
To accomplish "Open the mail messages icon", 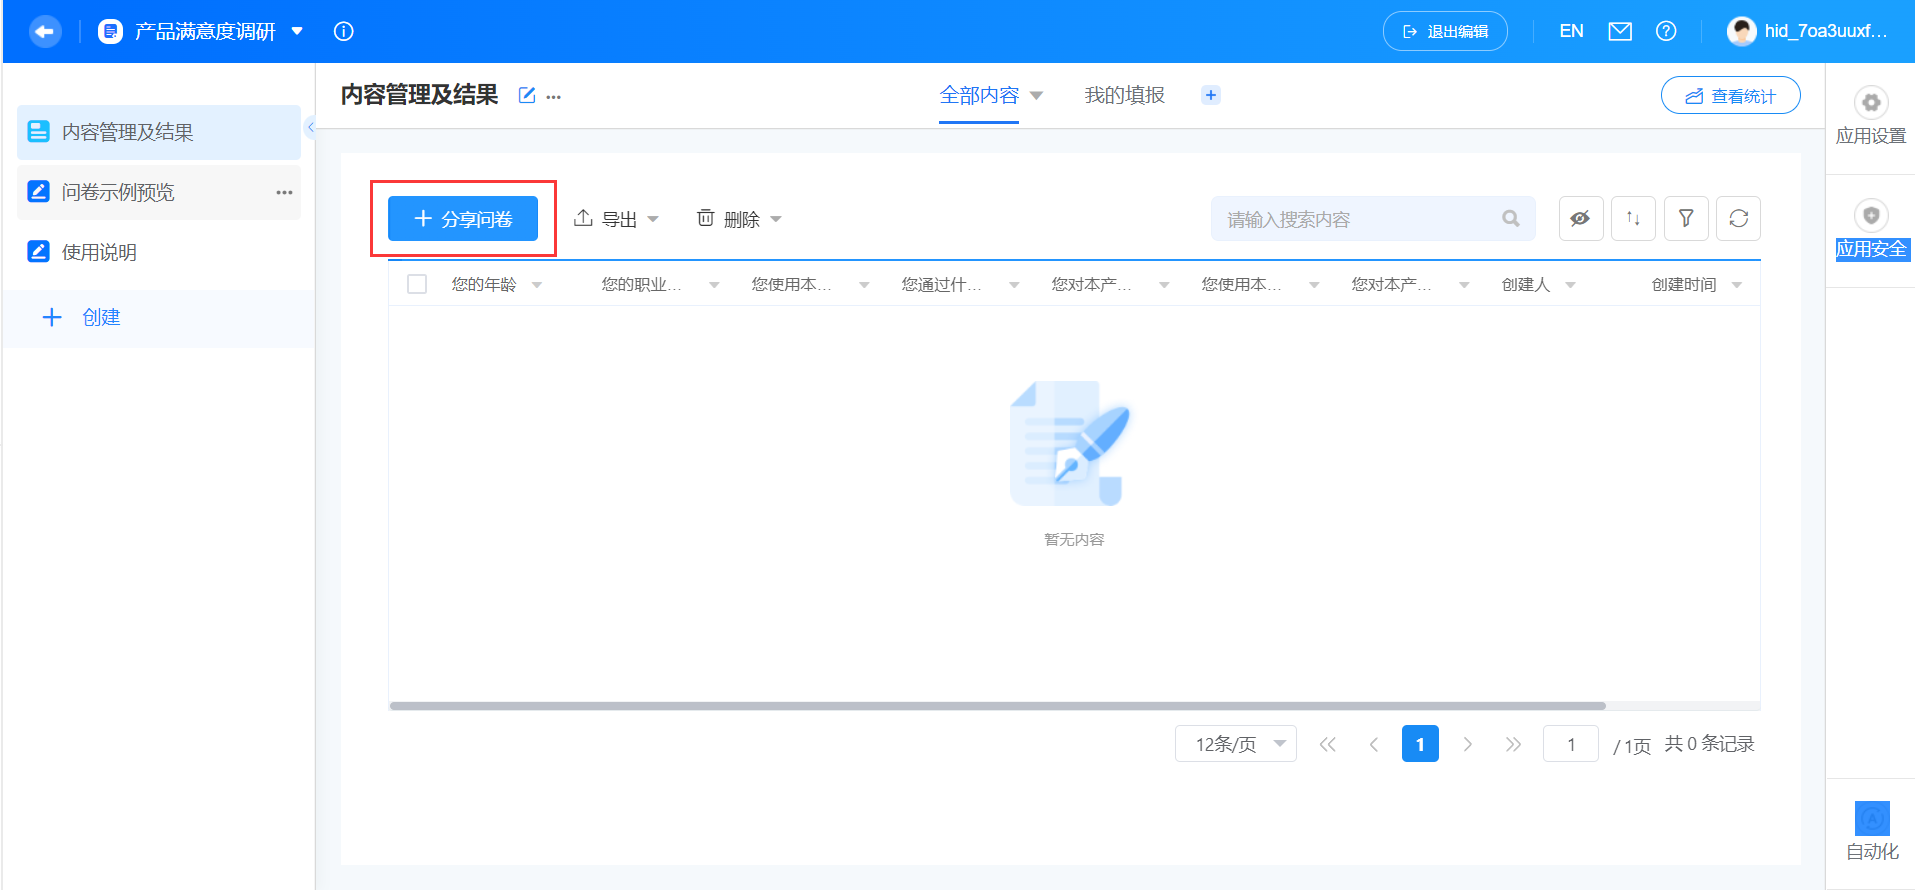I will click(x=1620, y=31).
